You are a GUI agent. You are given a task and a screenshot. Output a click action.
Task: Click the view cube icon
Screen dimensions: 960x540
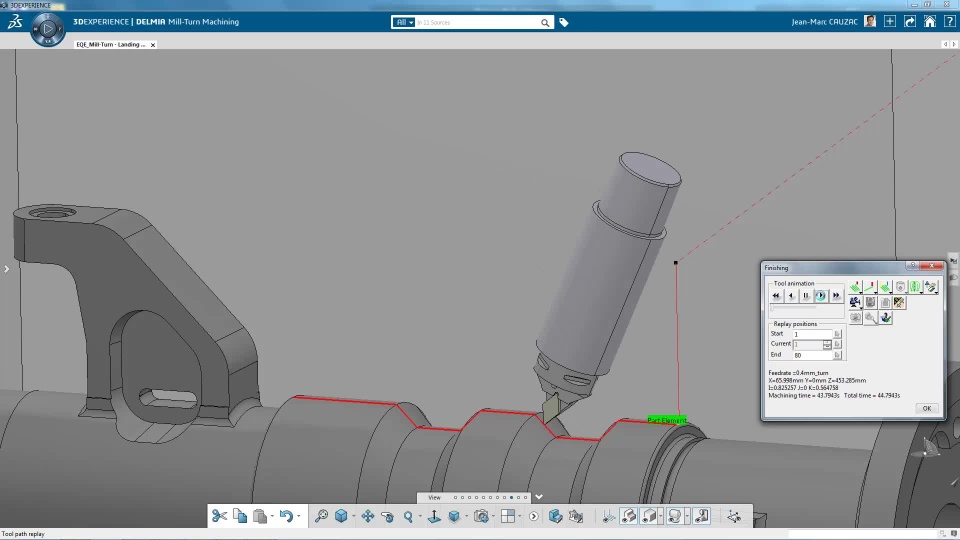(x=341, y=516)
